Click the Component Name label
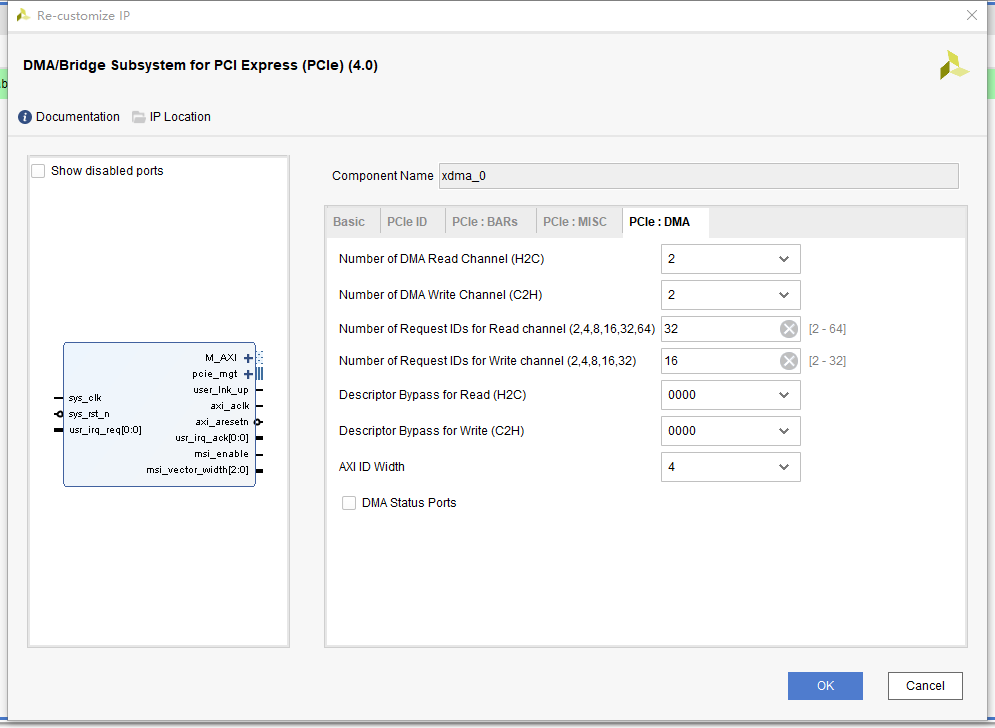This screenshot has width=995, height=728. click(383, 176)
